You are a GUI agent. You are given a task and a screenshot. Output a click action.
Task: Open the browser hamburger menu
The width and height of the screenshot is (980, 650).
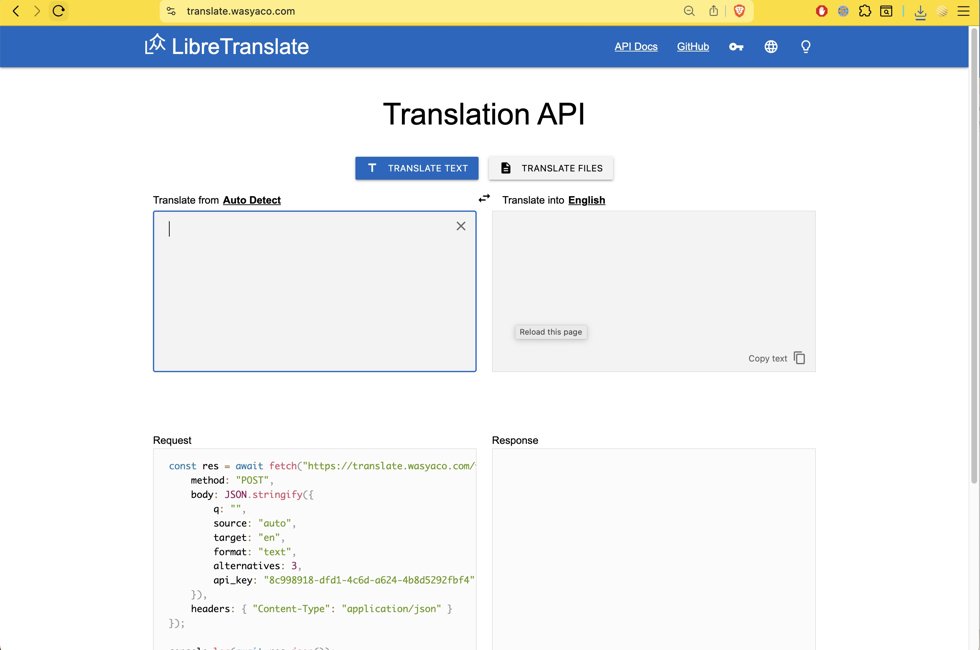963,11
